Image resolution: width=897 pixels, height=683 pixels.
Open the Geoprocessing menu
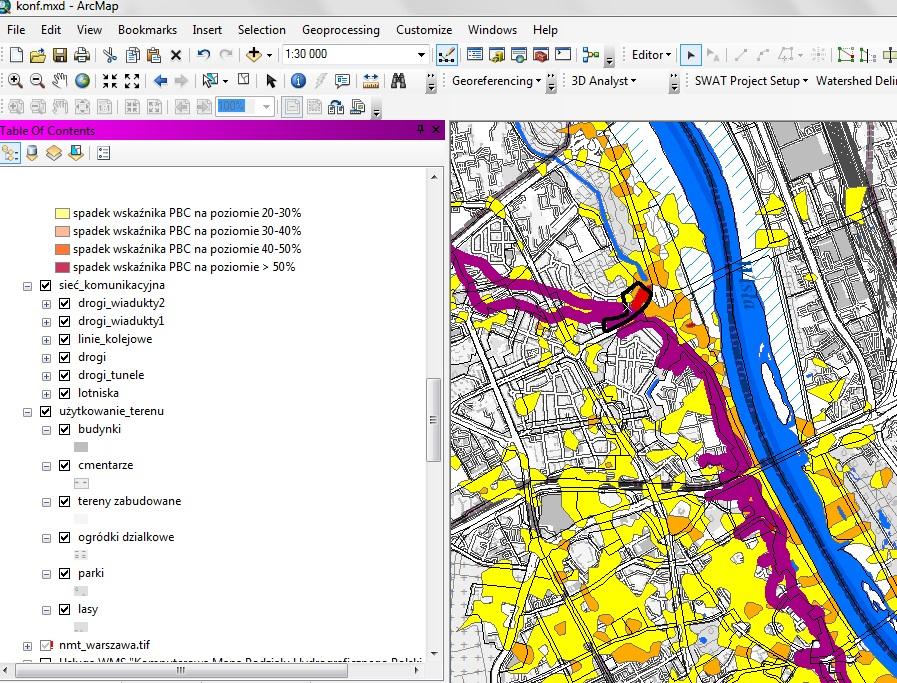click(x=341, y=30)
